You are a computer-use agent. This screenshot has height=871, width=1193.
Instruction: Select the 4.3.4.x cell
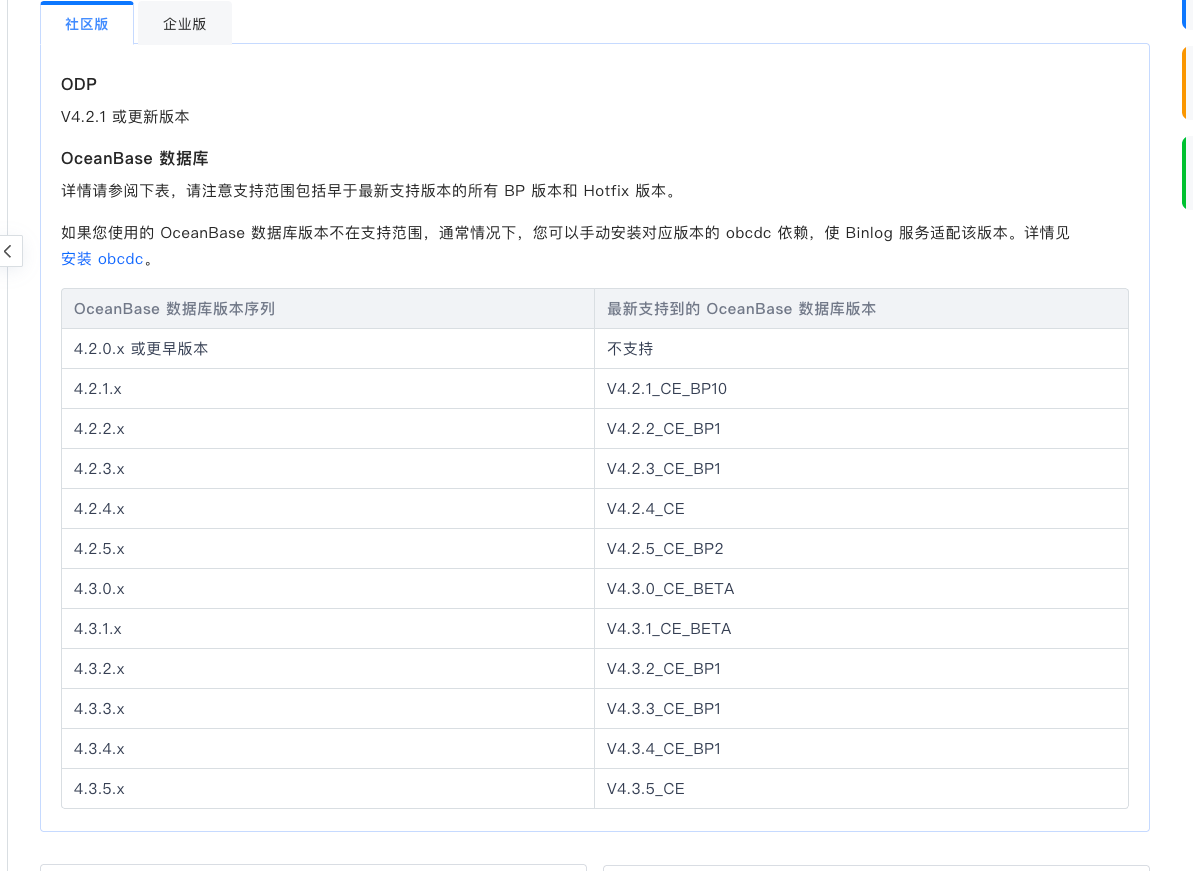(328, 749)
